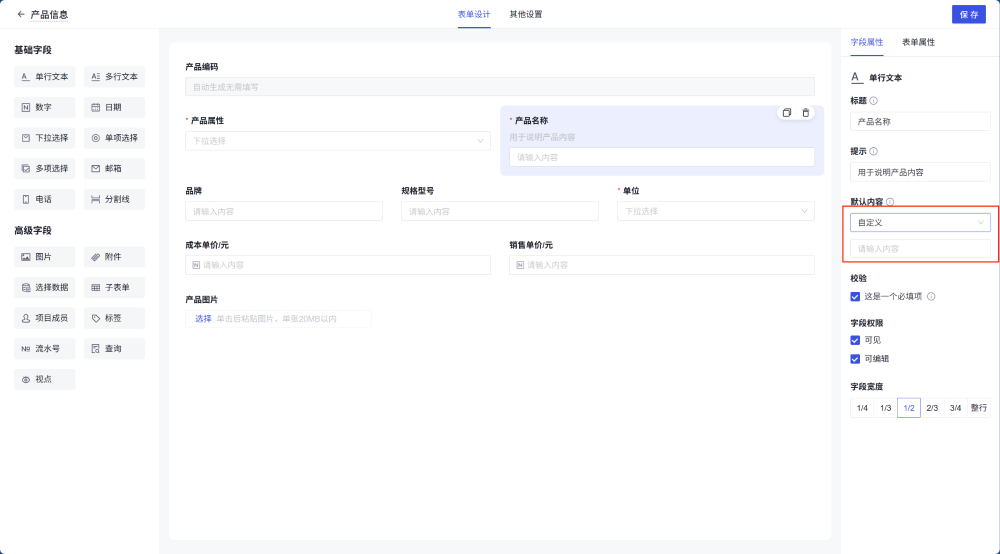Select the 单行文本 field component
The height and width of the screenshot is (554, 1000).
pos(44,76)
